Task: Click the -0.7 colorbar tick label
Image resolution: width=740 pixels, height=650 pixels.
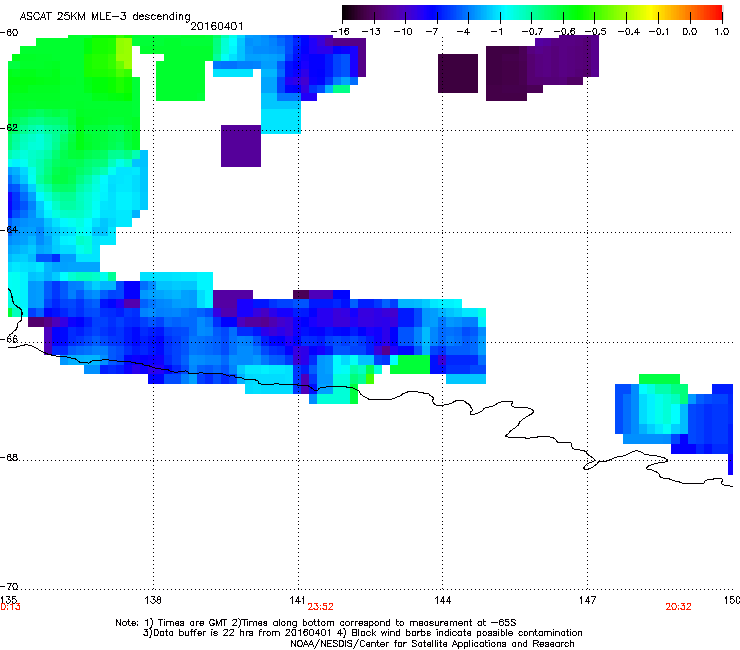Action: [x=532, y=31]
